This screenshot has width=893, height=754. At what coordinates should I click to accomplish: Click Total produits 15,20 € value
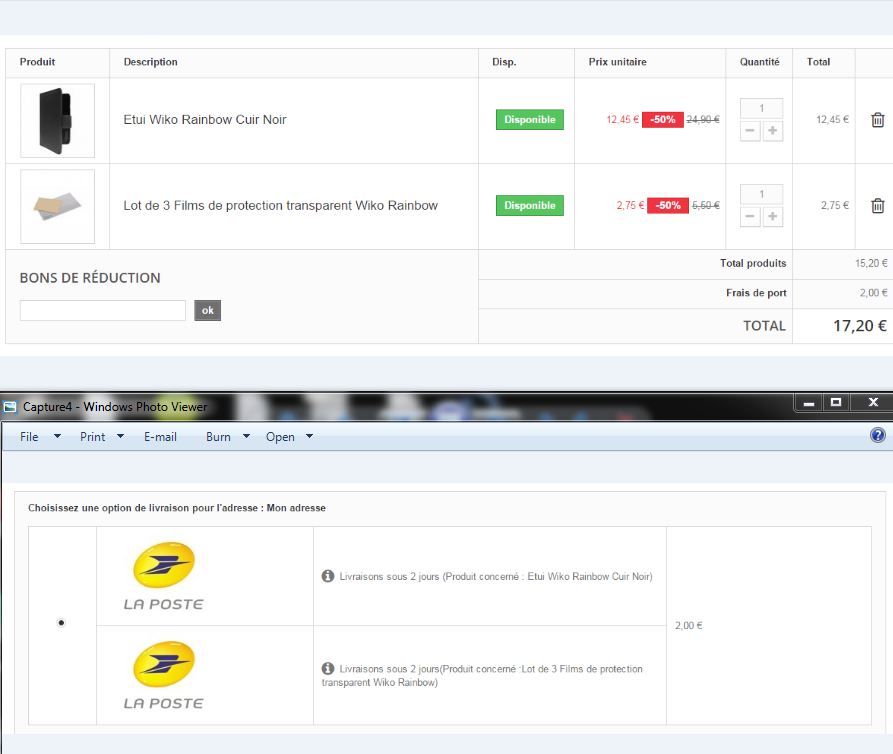871,263
